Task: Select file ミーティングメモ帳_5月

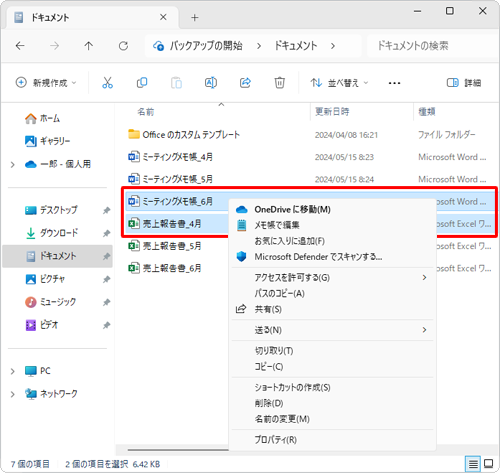Action: [x=170, y=179]
